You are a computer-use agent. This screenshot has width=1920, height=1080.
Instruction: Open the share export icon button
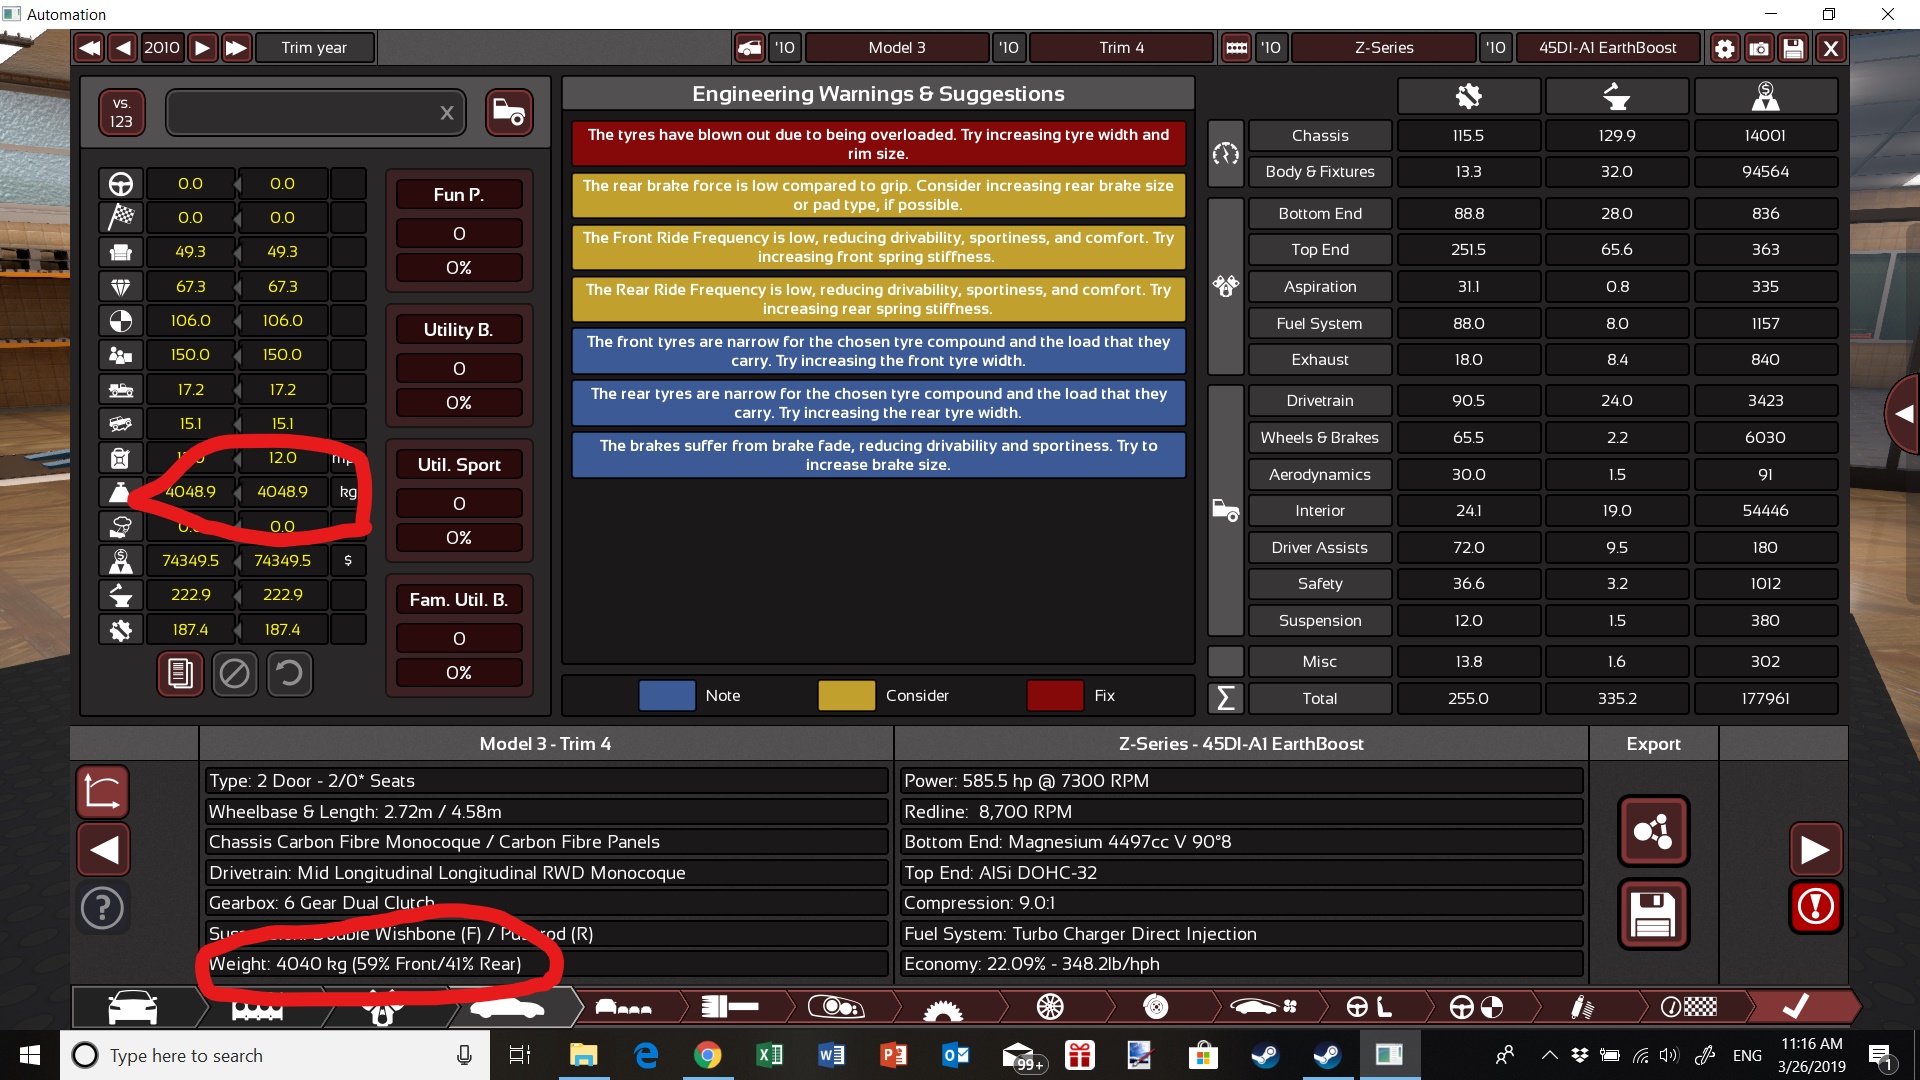click(x=1653, y=831)
